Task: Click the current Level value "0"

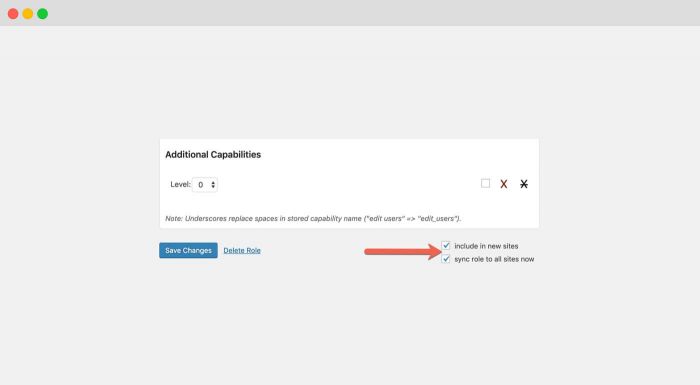Action: pos(200,185)
